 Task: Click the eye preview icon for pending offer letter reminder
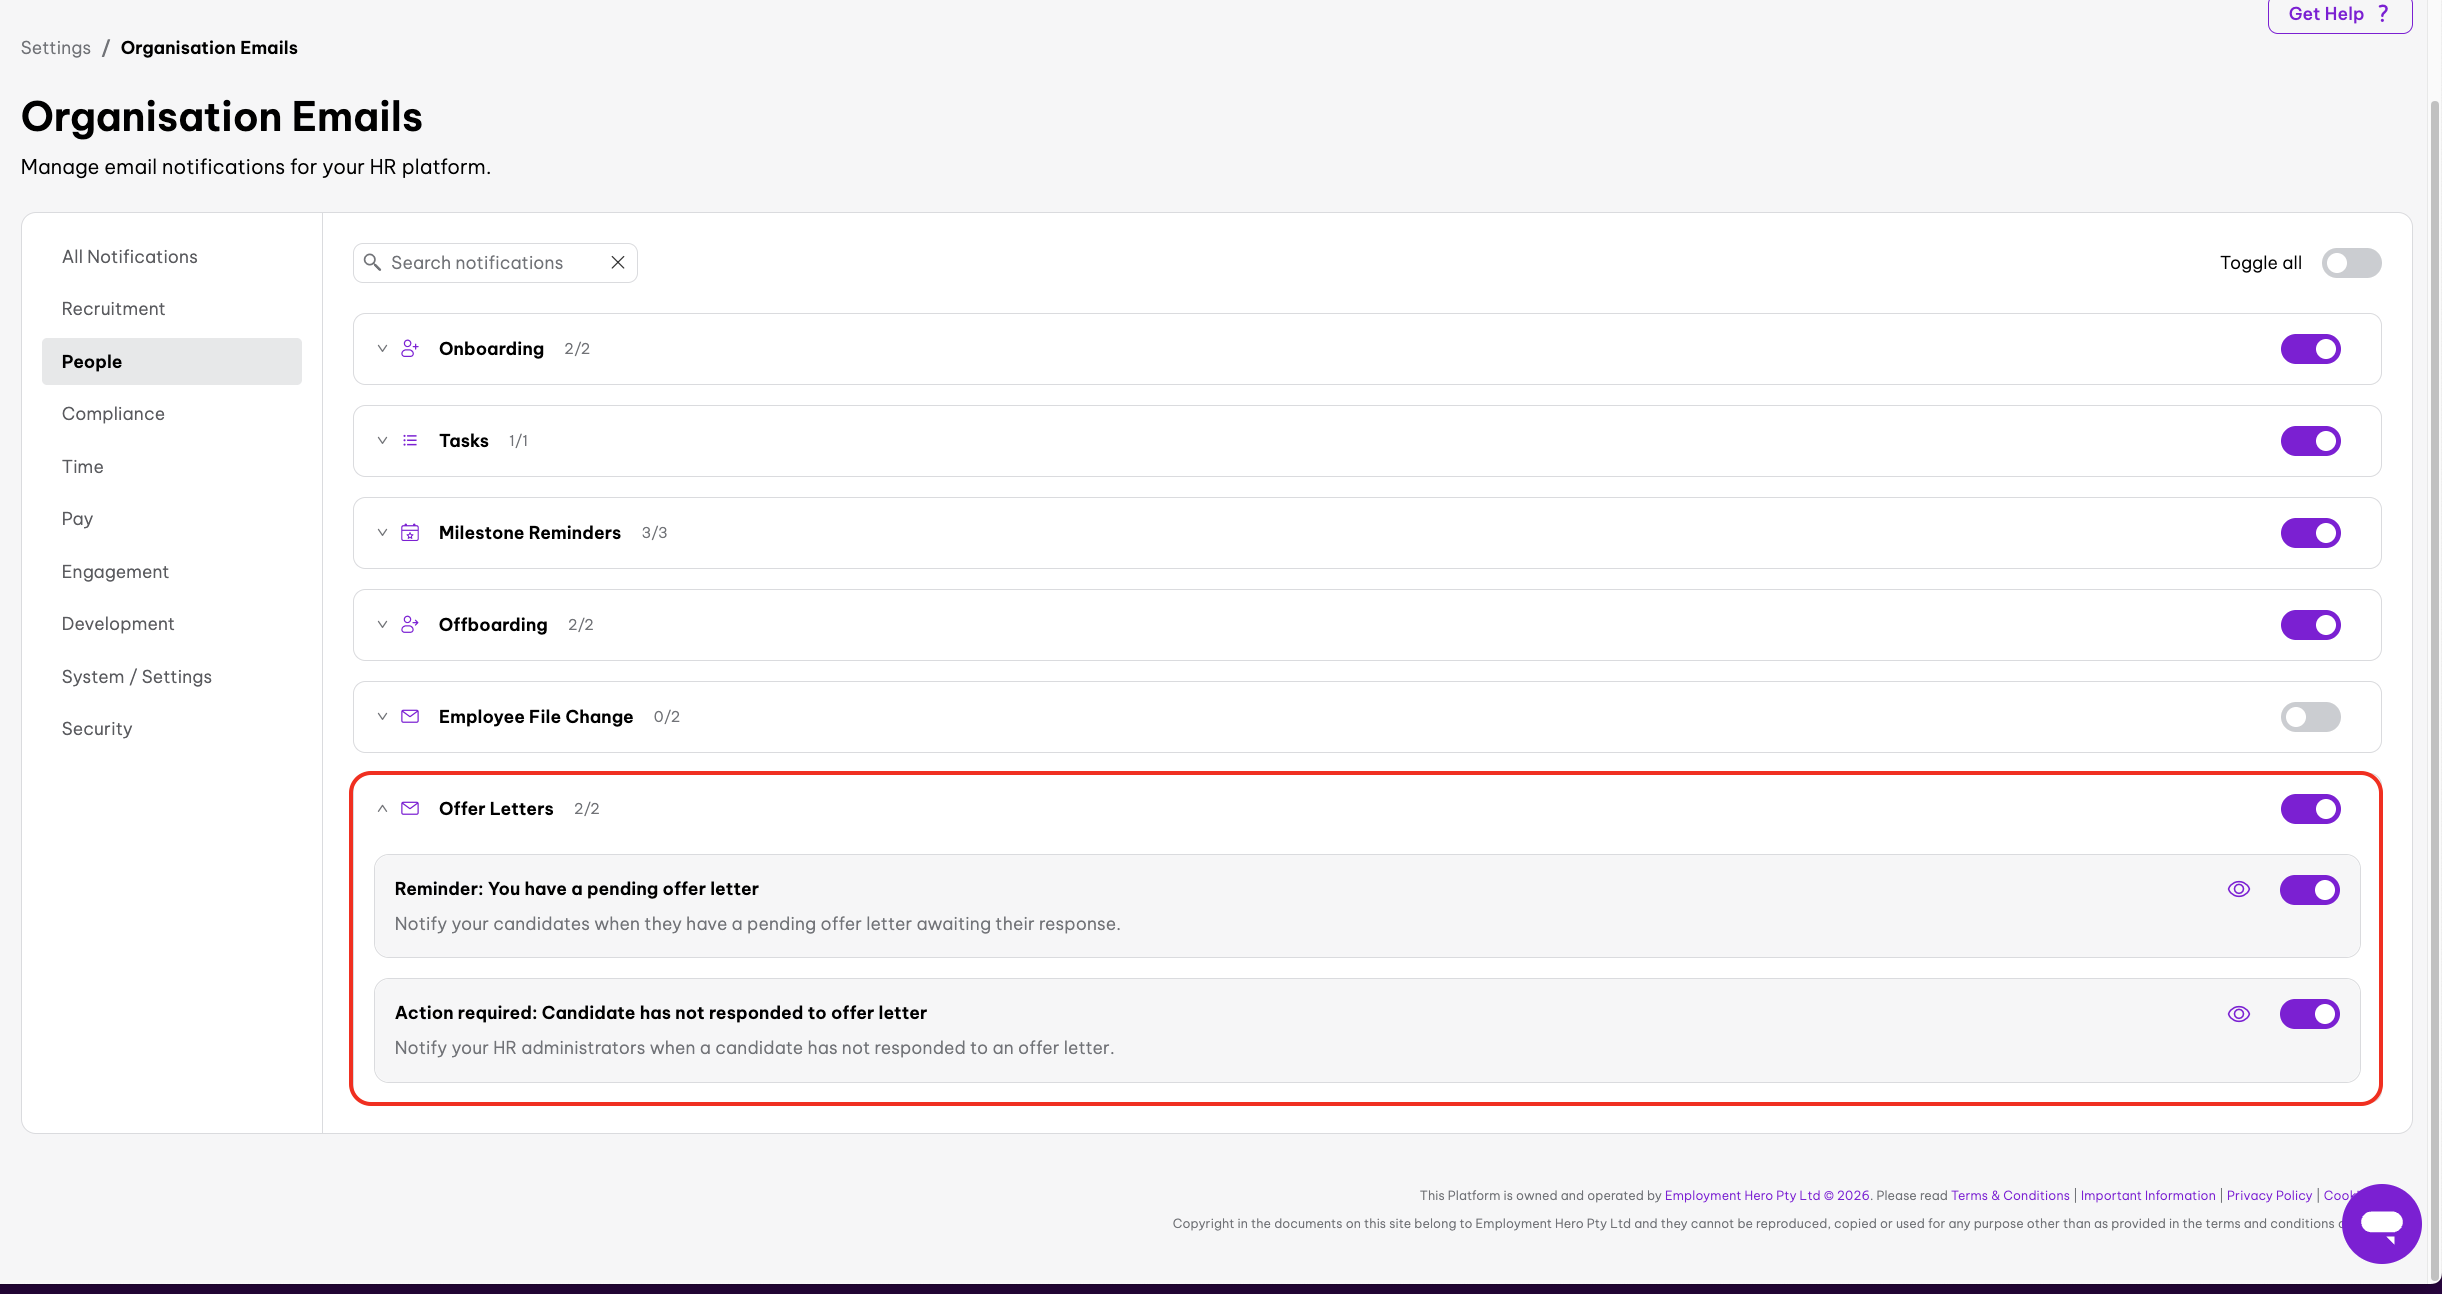click(x=2239, y=889)
